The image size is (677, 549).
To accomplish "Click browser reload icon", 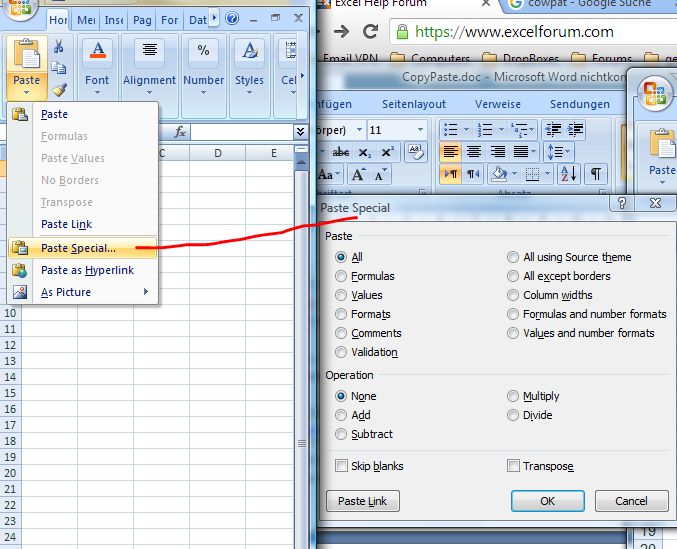I will tap(370, 32).
